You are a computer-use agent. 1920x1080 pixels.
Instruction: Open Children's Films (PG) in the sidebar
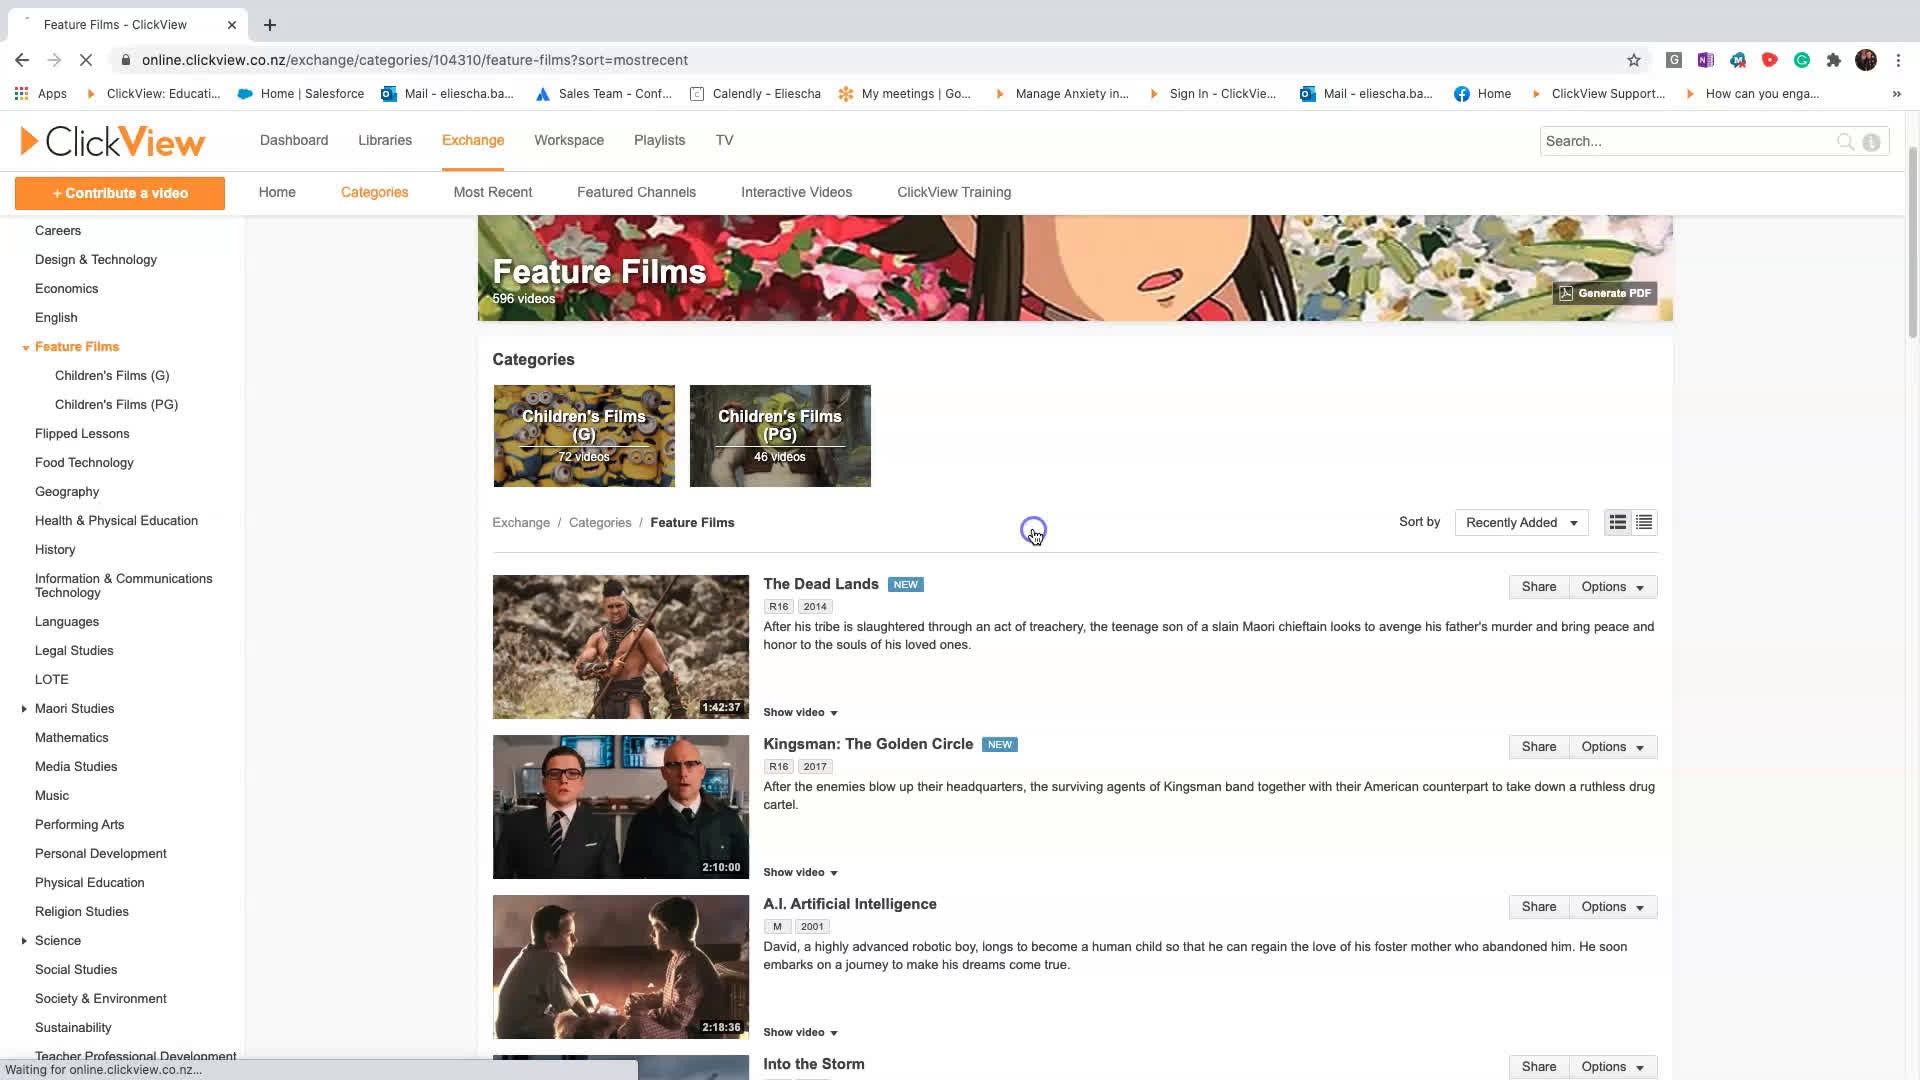(116, 405)
